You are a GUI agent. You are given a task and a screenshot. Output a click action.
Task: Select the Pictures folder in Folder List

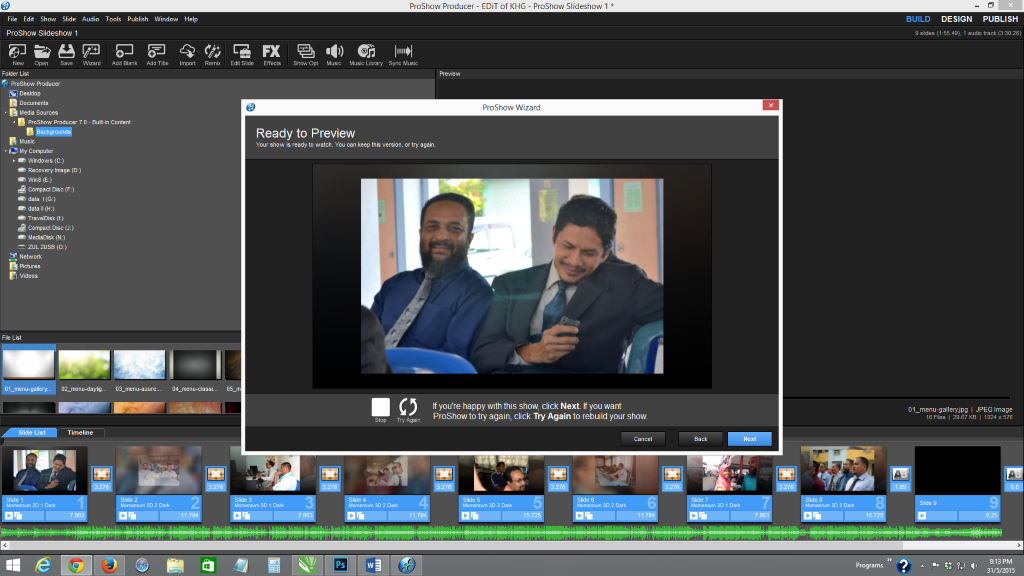pyautogui.click(x=29, y=266)
